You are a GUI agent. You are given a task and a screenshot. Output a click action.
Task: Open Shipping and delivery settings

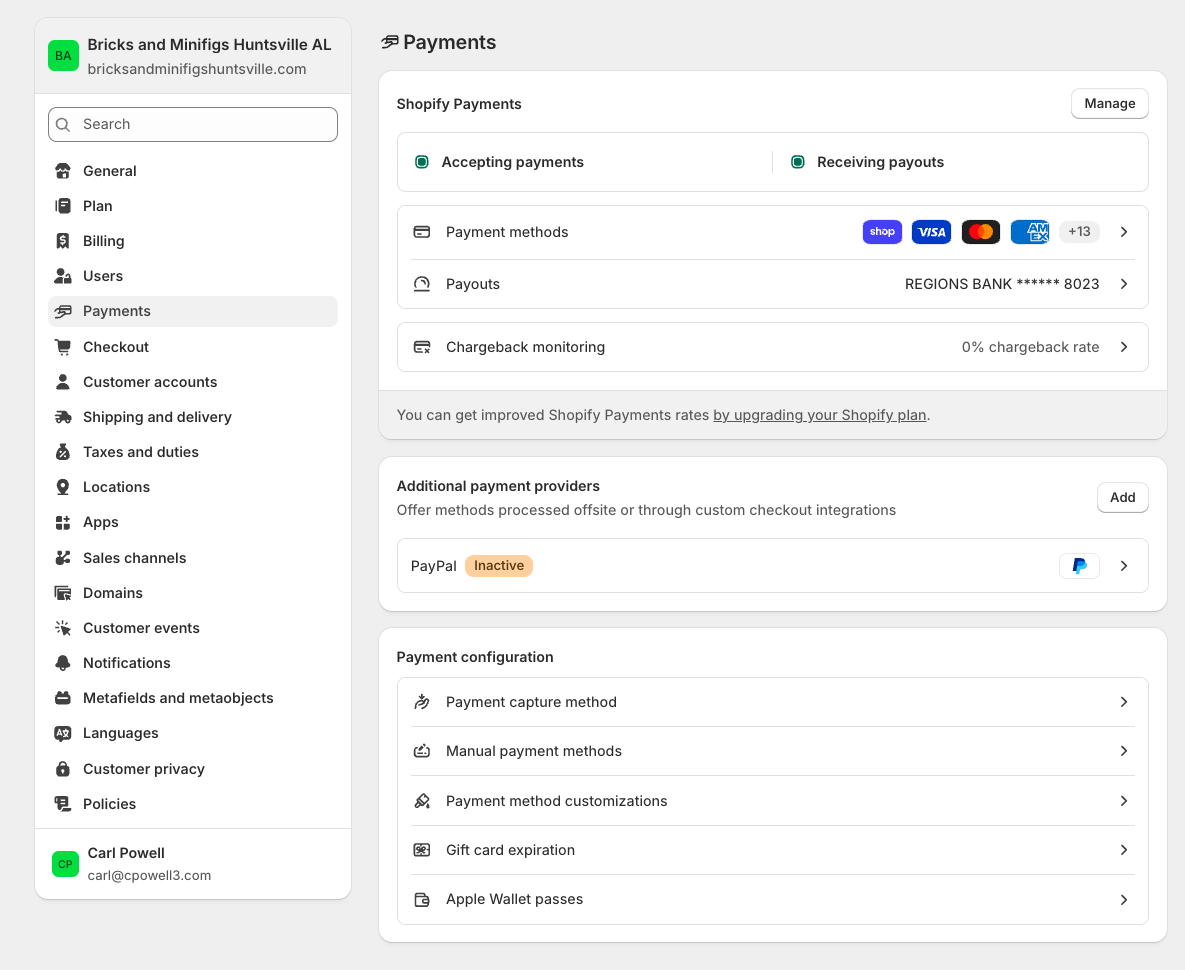point(193,417)
